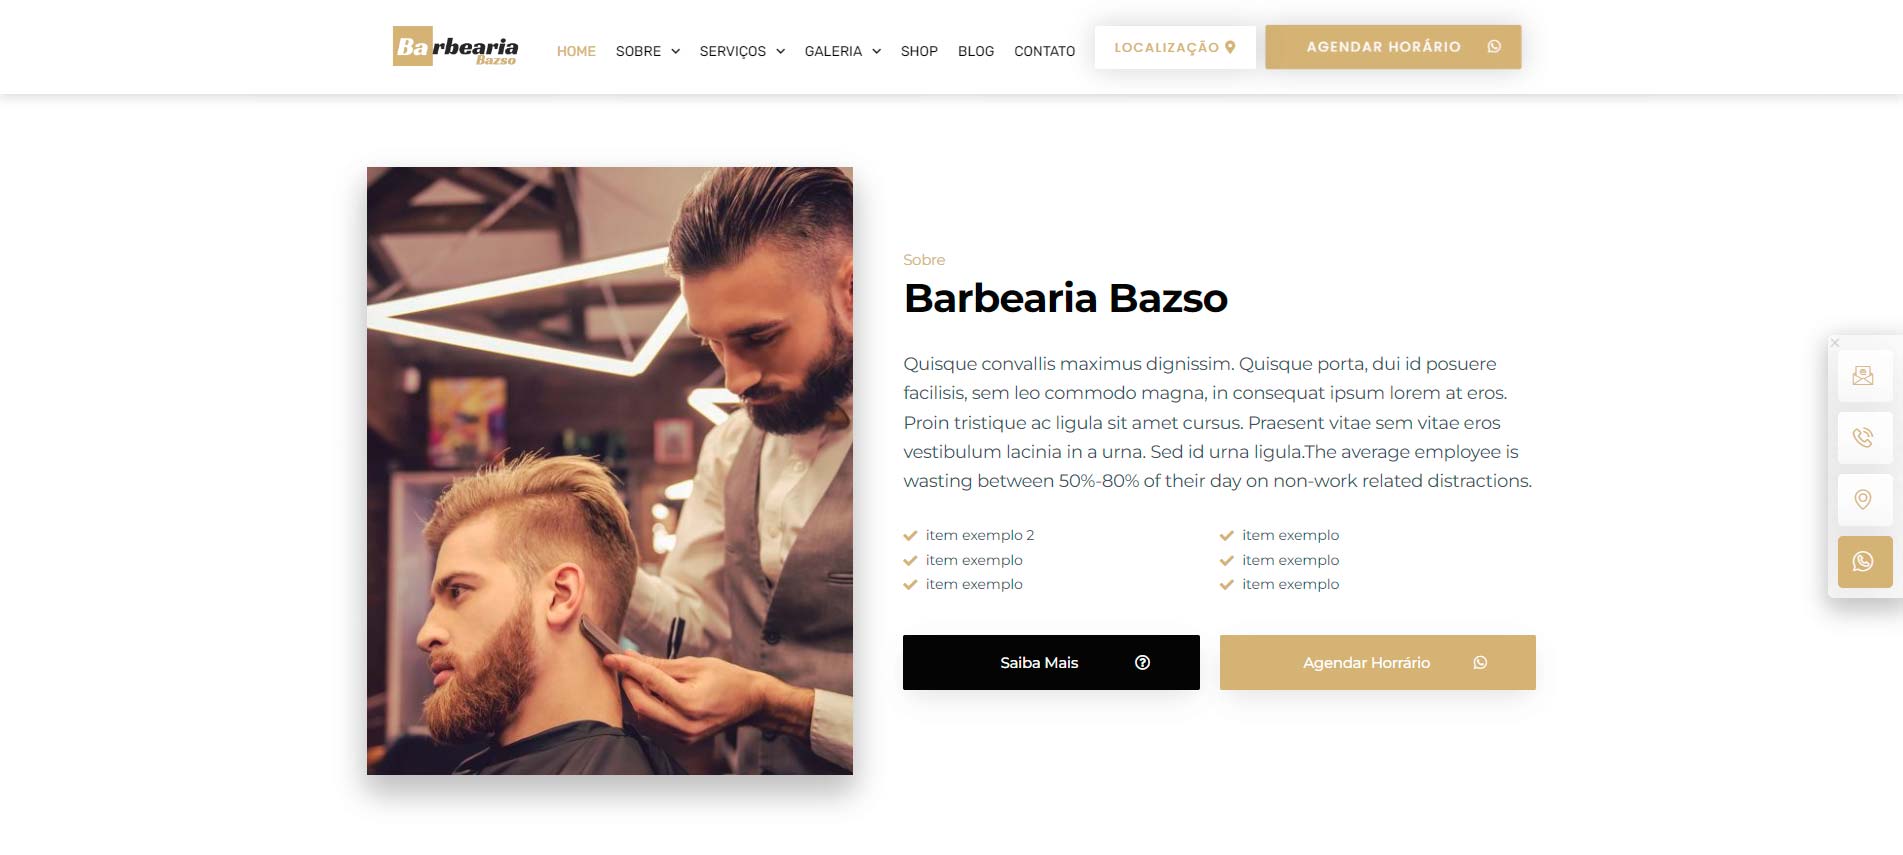Viewport: 1903px width, 855px height.
Task: Click the floating sidebar map pin icon
Action: [1864, 500]
